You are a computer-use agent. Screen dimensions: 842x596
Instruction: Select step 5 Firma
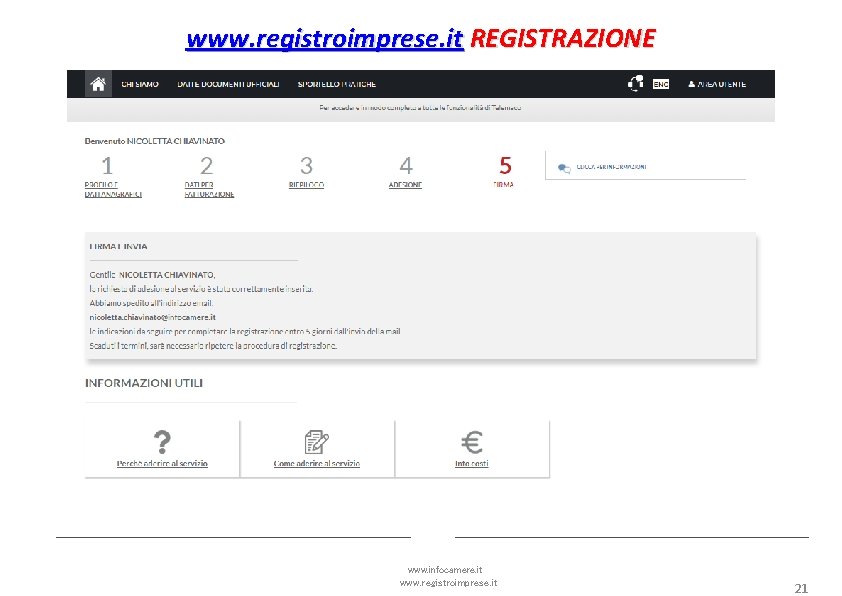(504, 172)
